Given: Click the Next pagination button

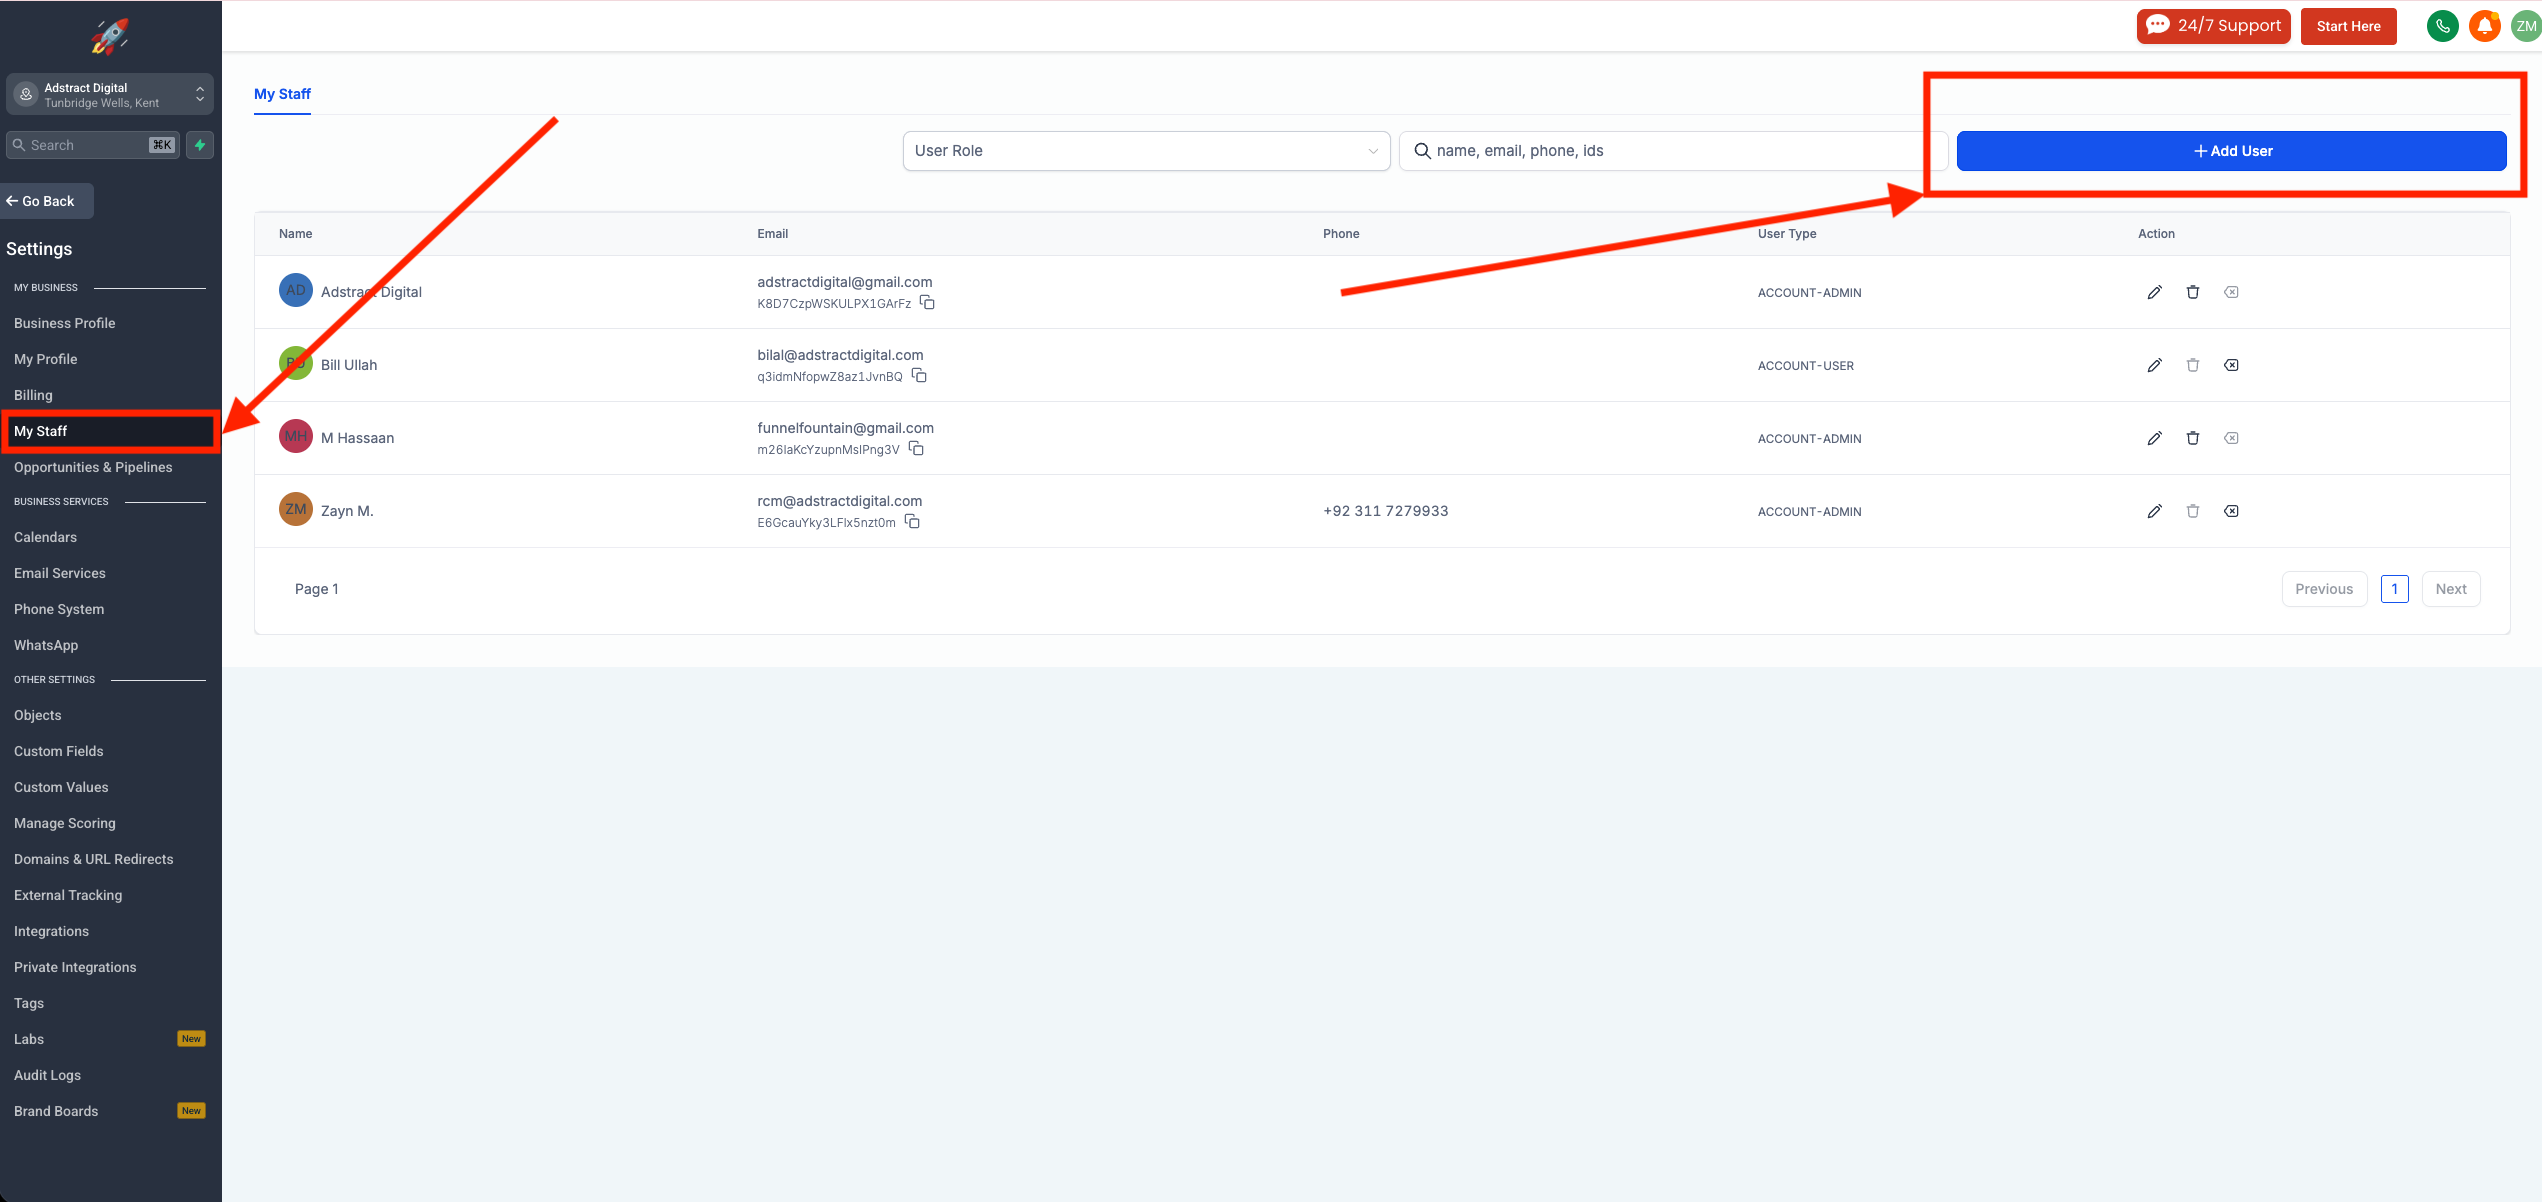Looking at the screenshot, I should coord(2450,589).
